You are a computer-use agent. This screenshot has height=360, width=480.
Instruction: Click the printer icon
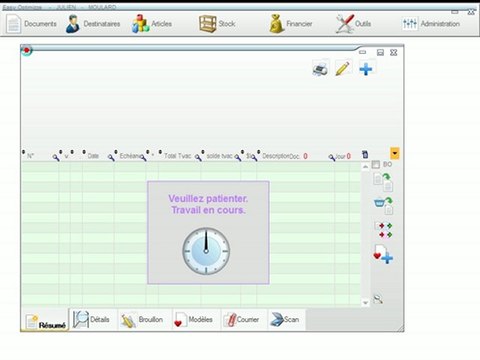pos(321,68)
